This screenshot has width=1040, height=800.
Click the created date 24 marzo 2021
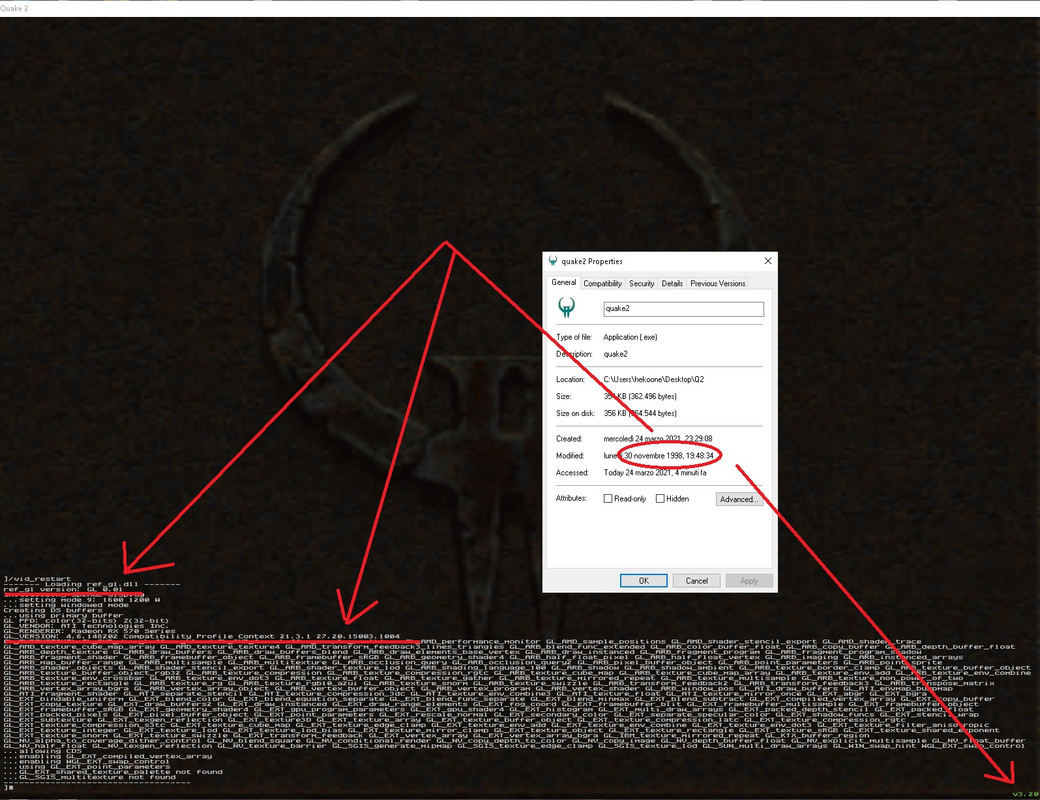click(657, 438)
